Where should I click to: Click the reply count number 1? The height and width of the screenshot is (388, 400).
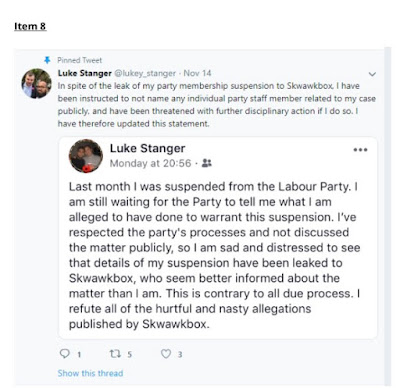pyautogui.click(x=79, y=354)
